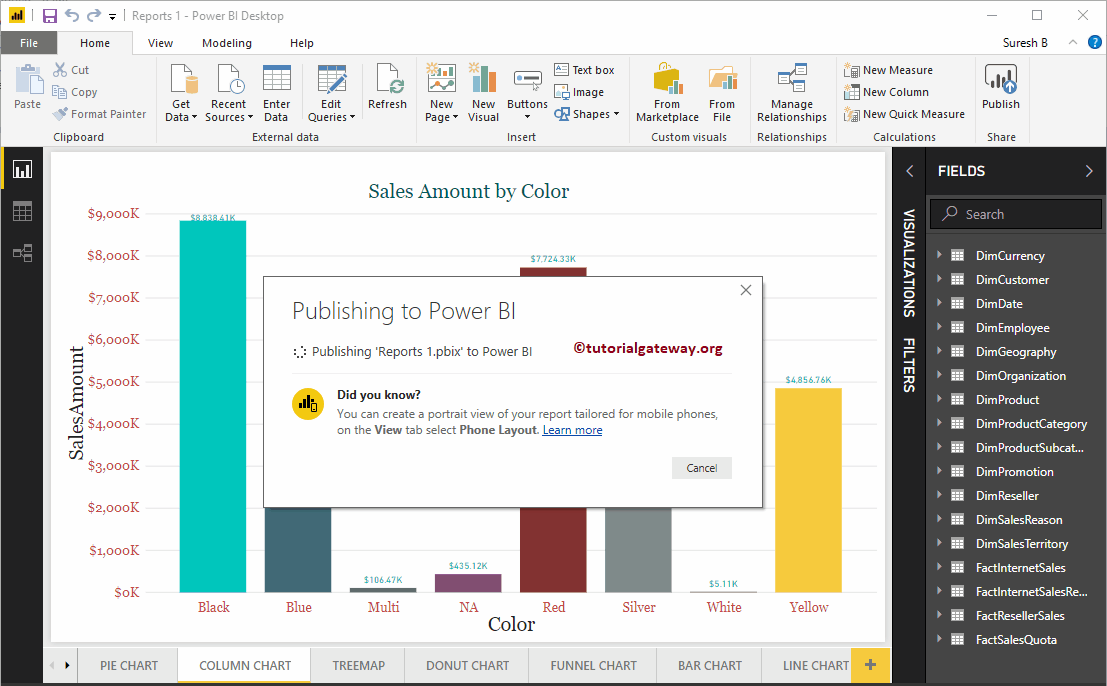The height and width of the screenshot is (686, 1107).
Task: Click Cut in Clipboard group
Action: pyautogui.click(x=71, y=70)
